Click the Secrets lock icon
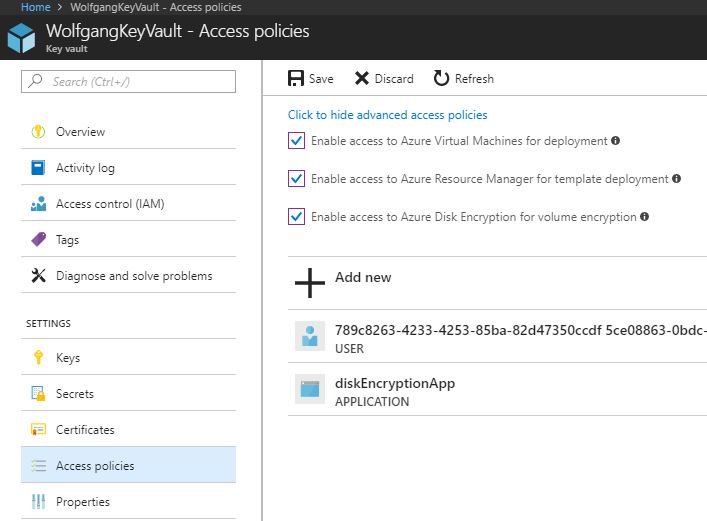Viewport: 707px width, 521px height. pos(38,393)
